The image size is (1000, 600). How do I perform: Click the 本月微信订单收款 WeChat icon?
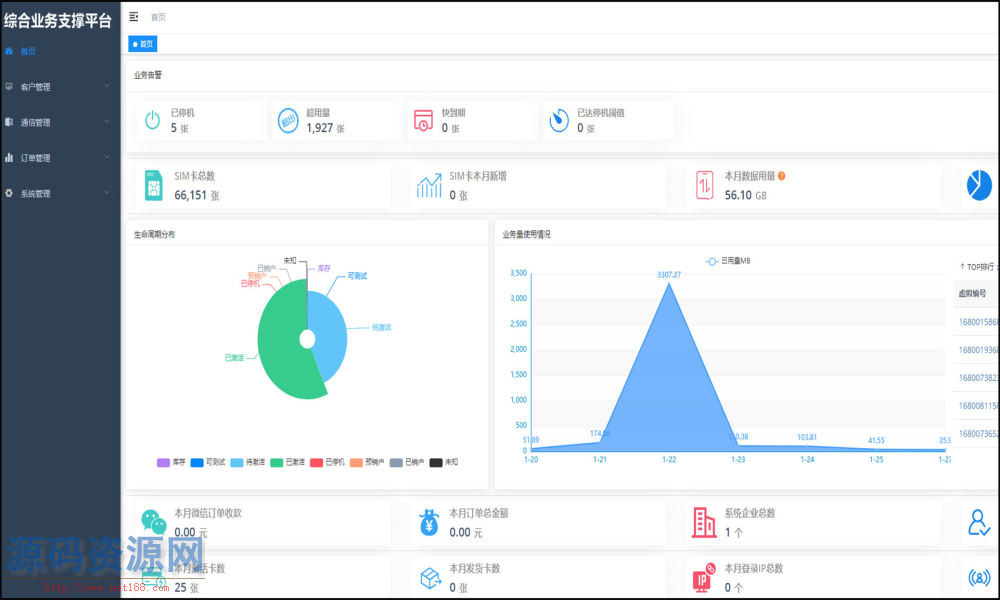pos(153,521)
